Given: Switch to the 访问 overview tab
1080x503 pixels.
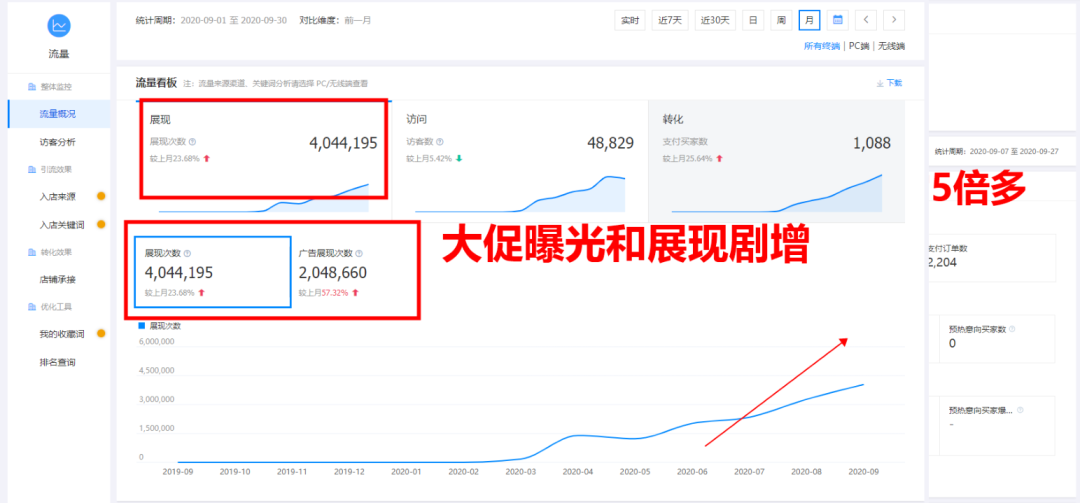Looking at the screenshot, I should 520,160.
